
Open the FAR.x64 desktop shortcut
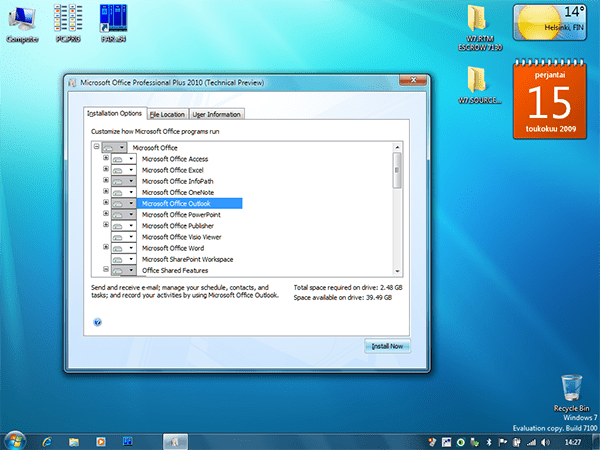[113, 24]
